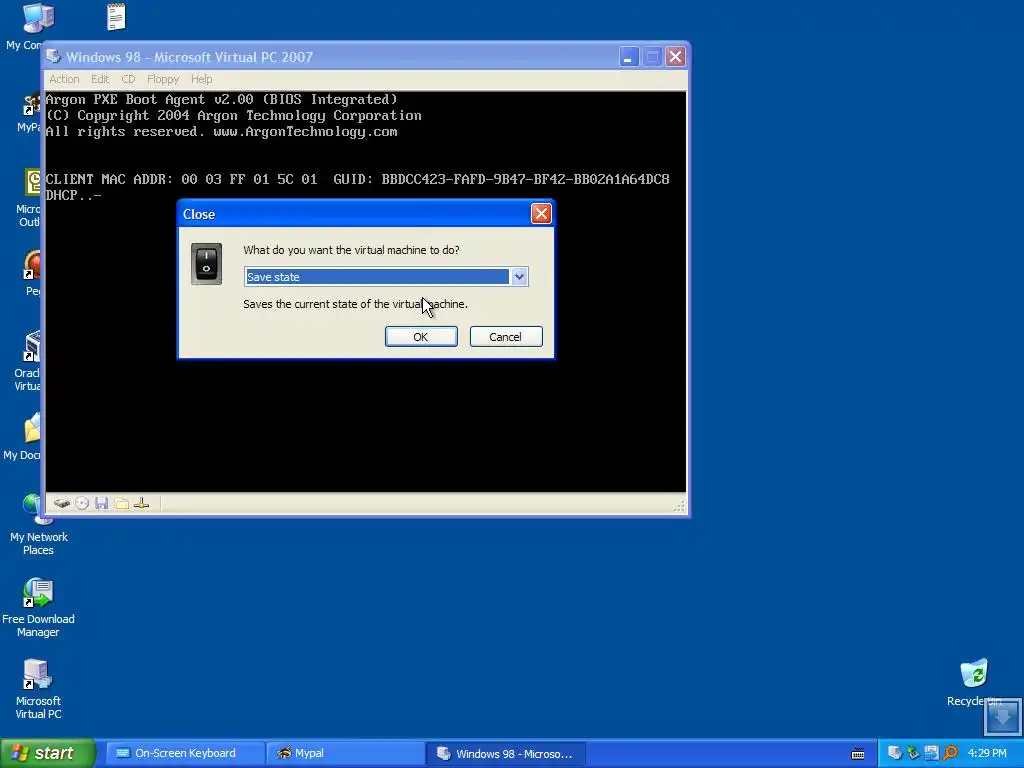
Task: Click the shared folders icon in status bar
Action: (x=121, y=503)
